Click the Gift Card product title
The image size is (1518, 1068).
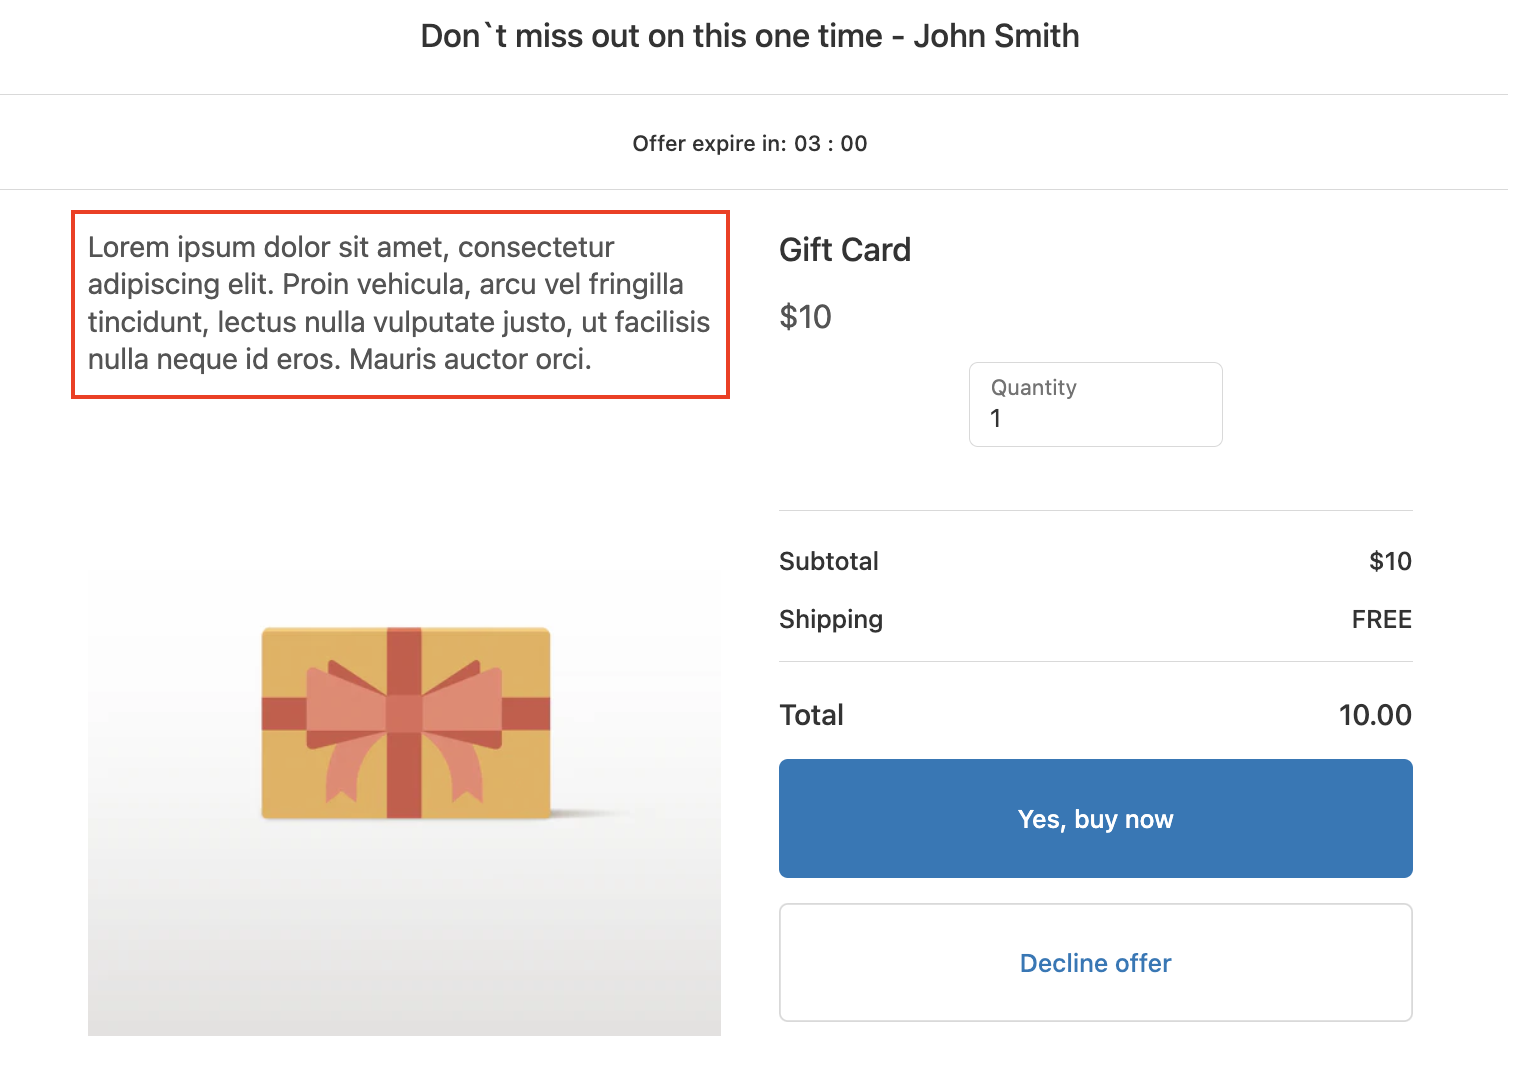pyautogui.click(x=845, y=250)
